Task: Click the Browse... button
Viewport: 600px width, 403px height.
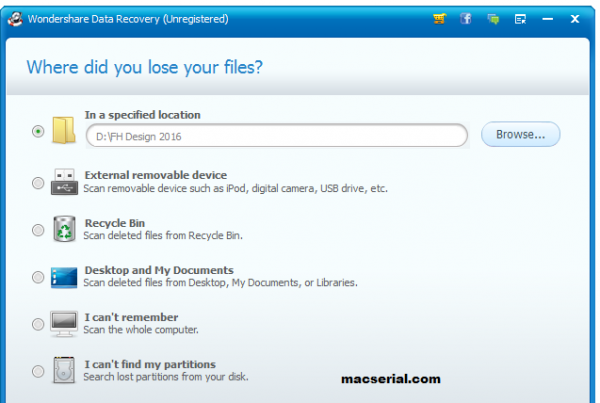Action: coord(520,134)
